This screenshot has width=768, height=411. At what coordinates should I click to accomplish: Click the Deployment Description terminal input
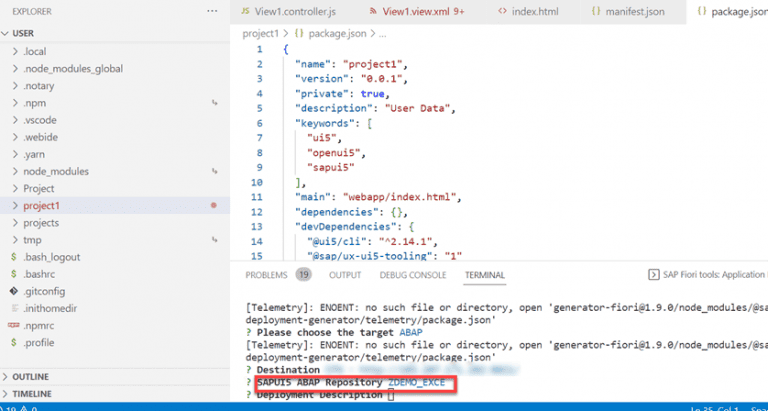click(391, 395)
